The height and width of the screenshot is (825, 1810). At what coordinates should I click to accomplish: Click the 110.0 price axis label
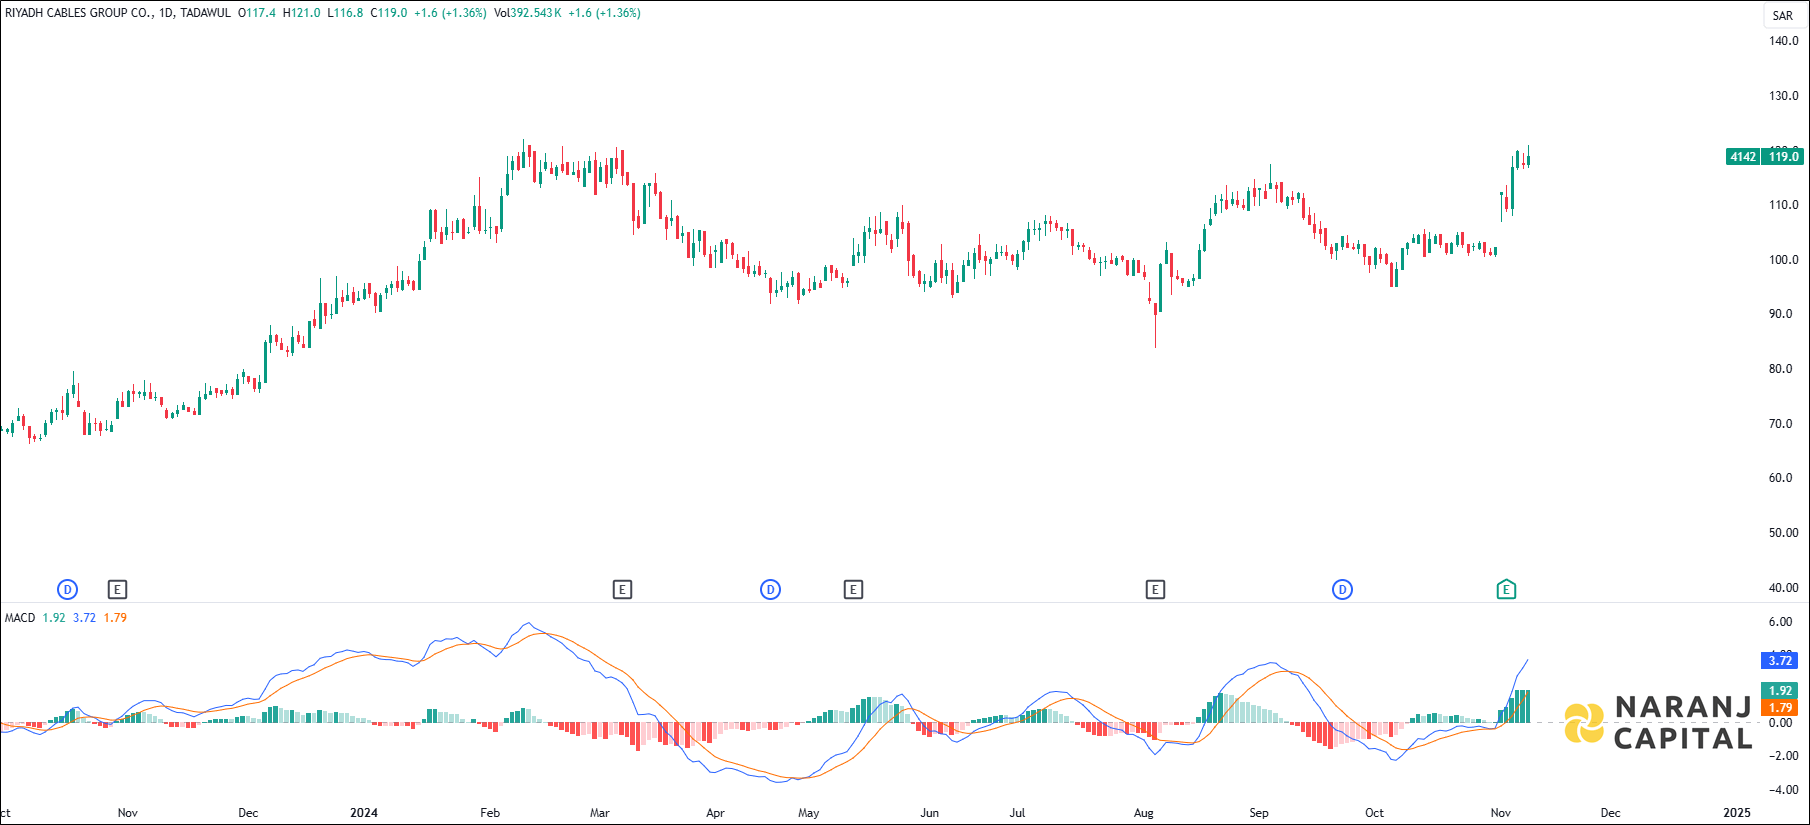(1783, 205)
